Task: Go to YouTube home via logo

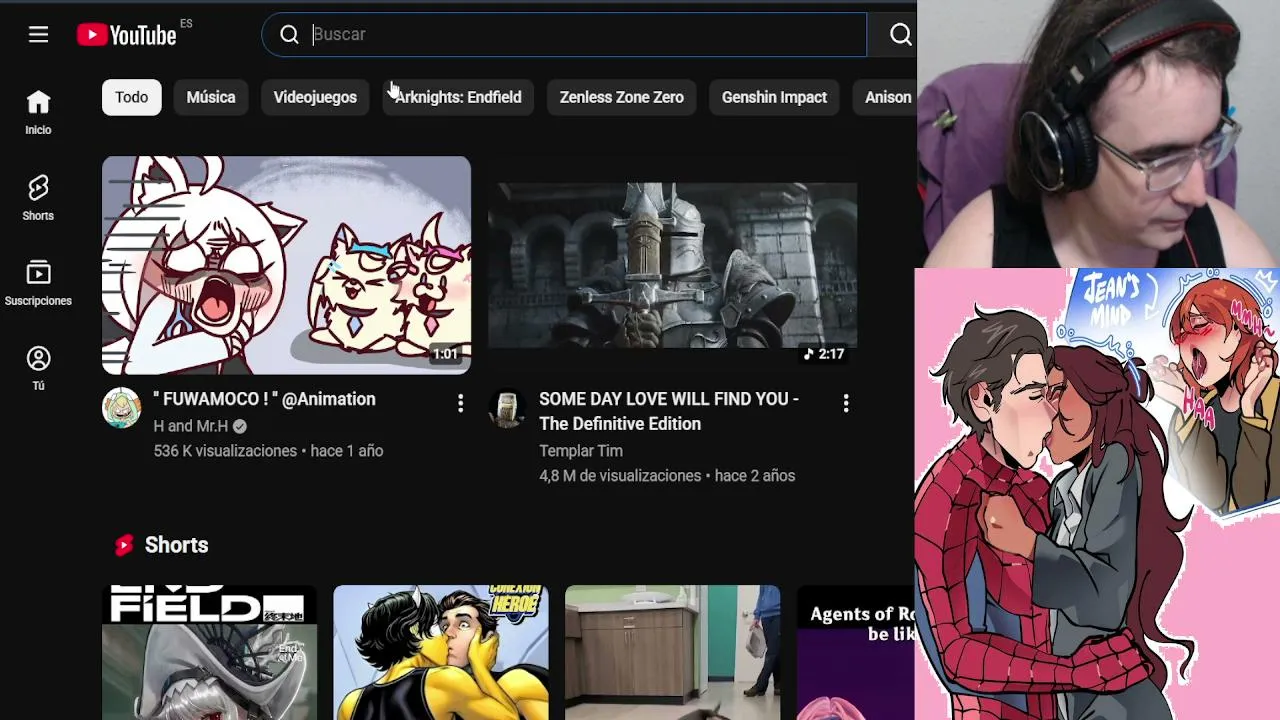Action: [127, 35]
